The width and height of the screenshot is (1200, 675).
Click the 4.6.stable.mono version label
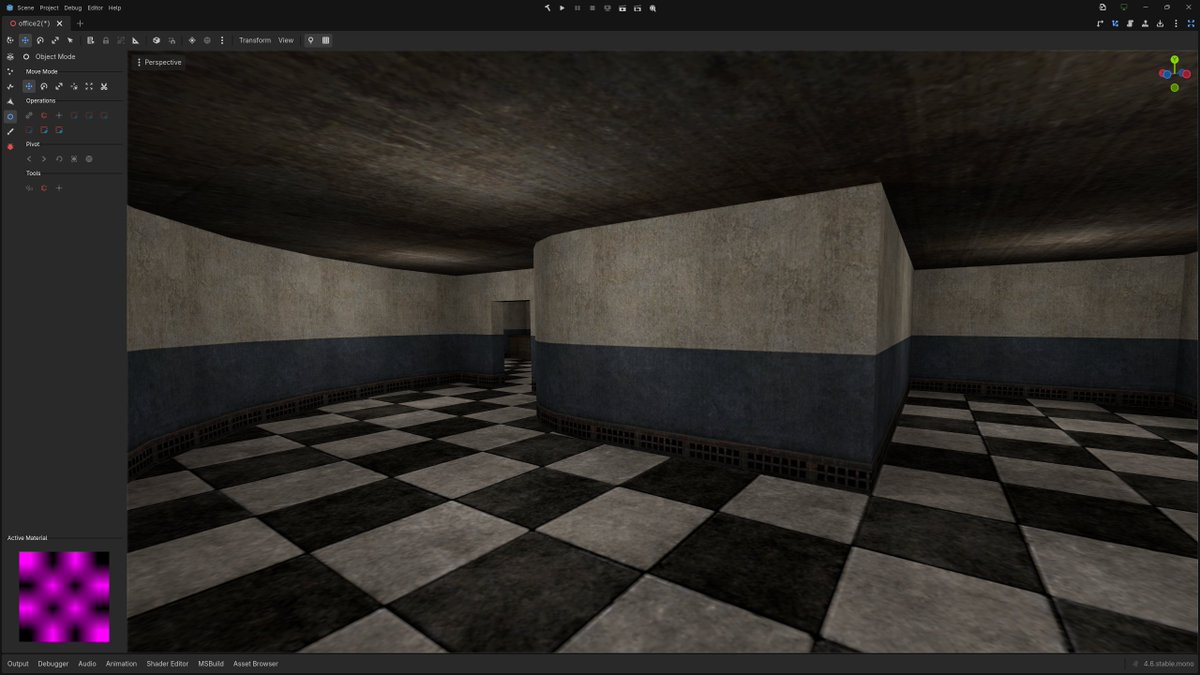pos(1168,664)
